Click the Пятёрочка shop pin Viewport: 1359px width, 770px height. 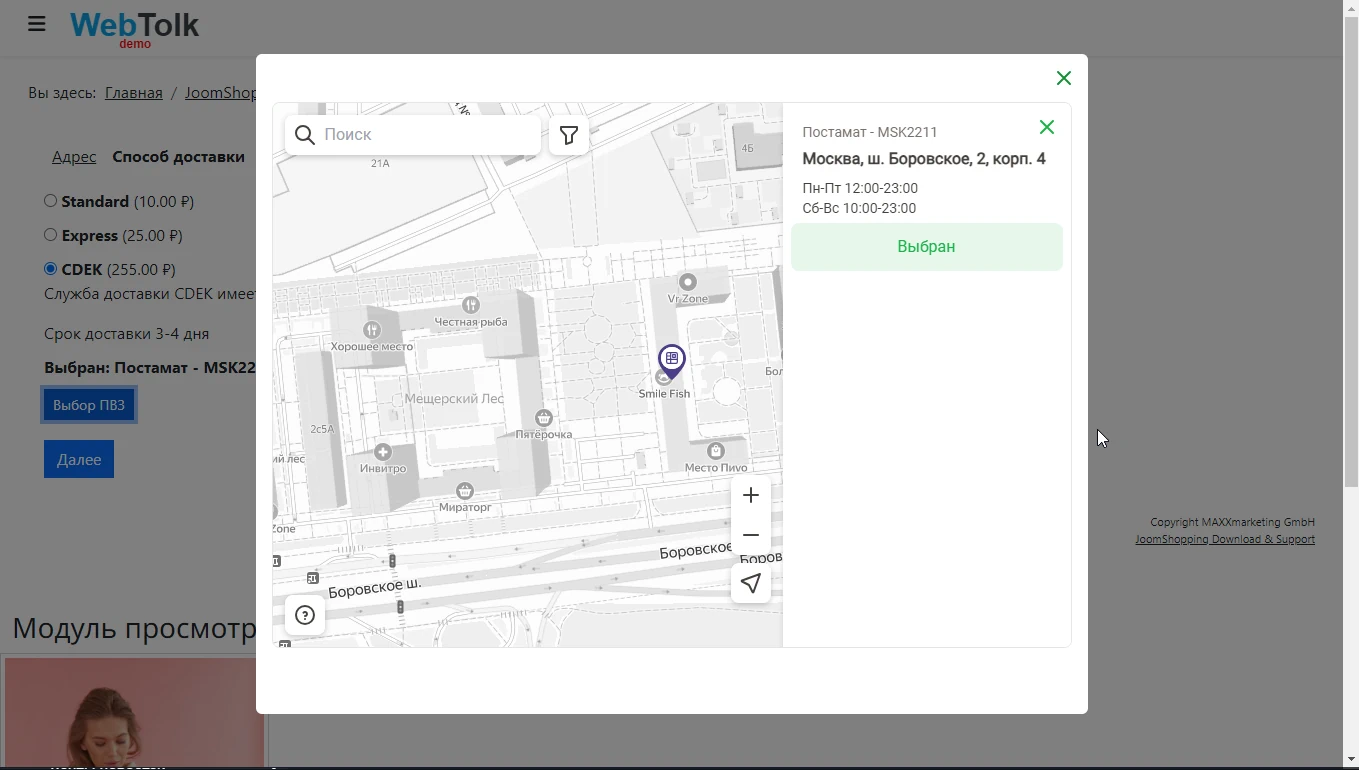click(544, 417)
